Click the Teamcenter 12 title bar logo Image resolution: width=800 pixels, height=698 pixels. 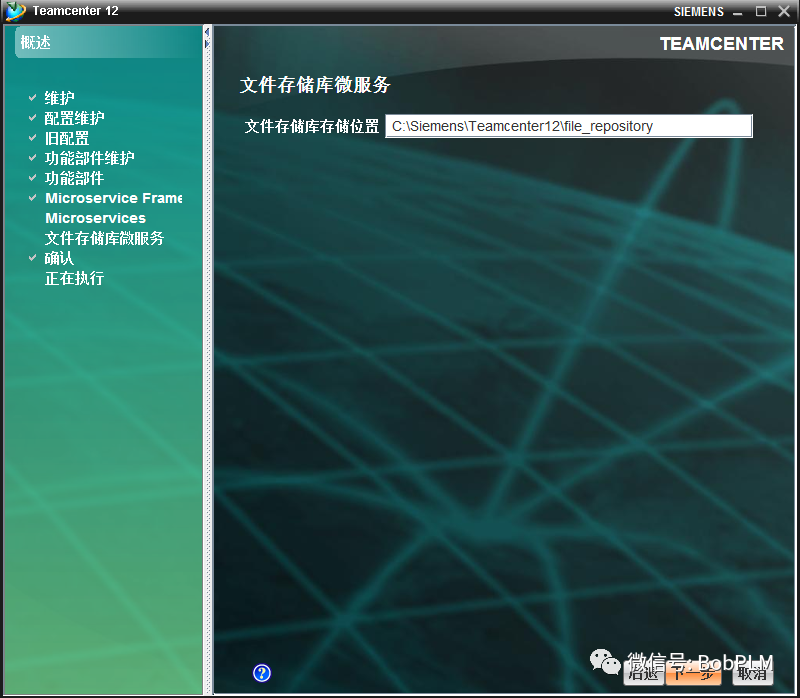coord(15,11)
